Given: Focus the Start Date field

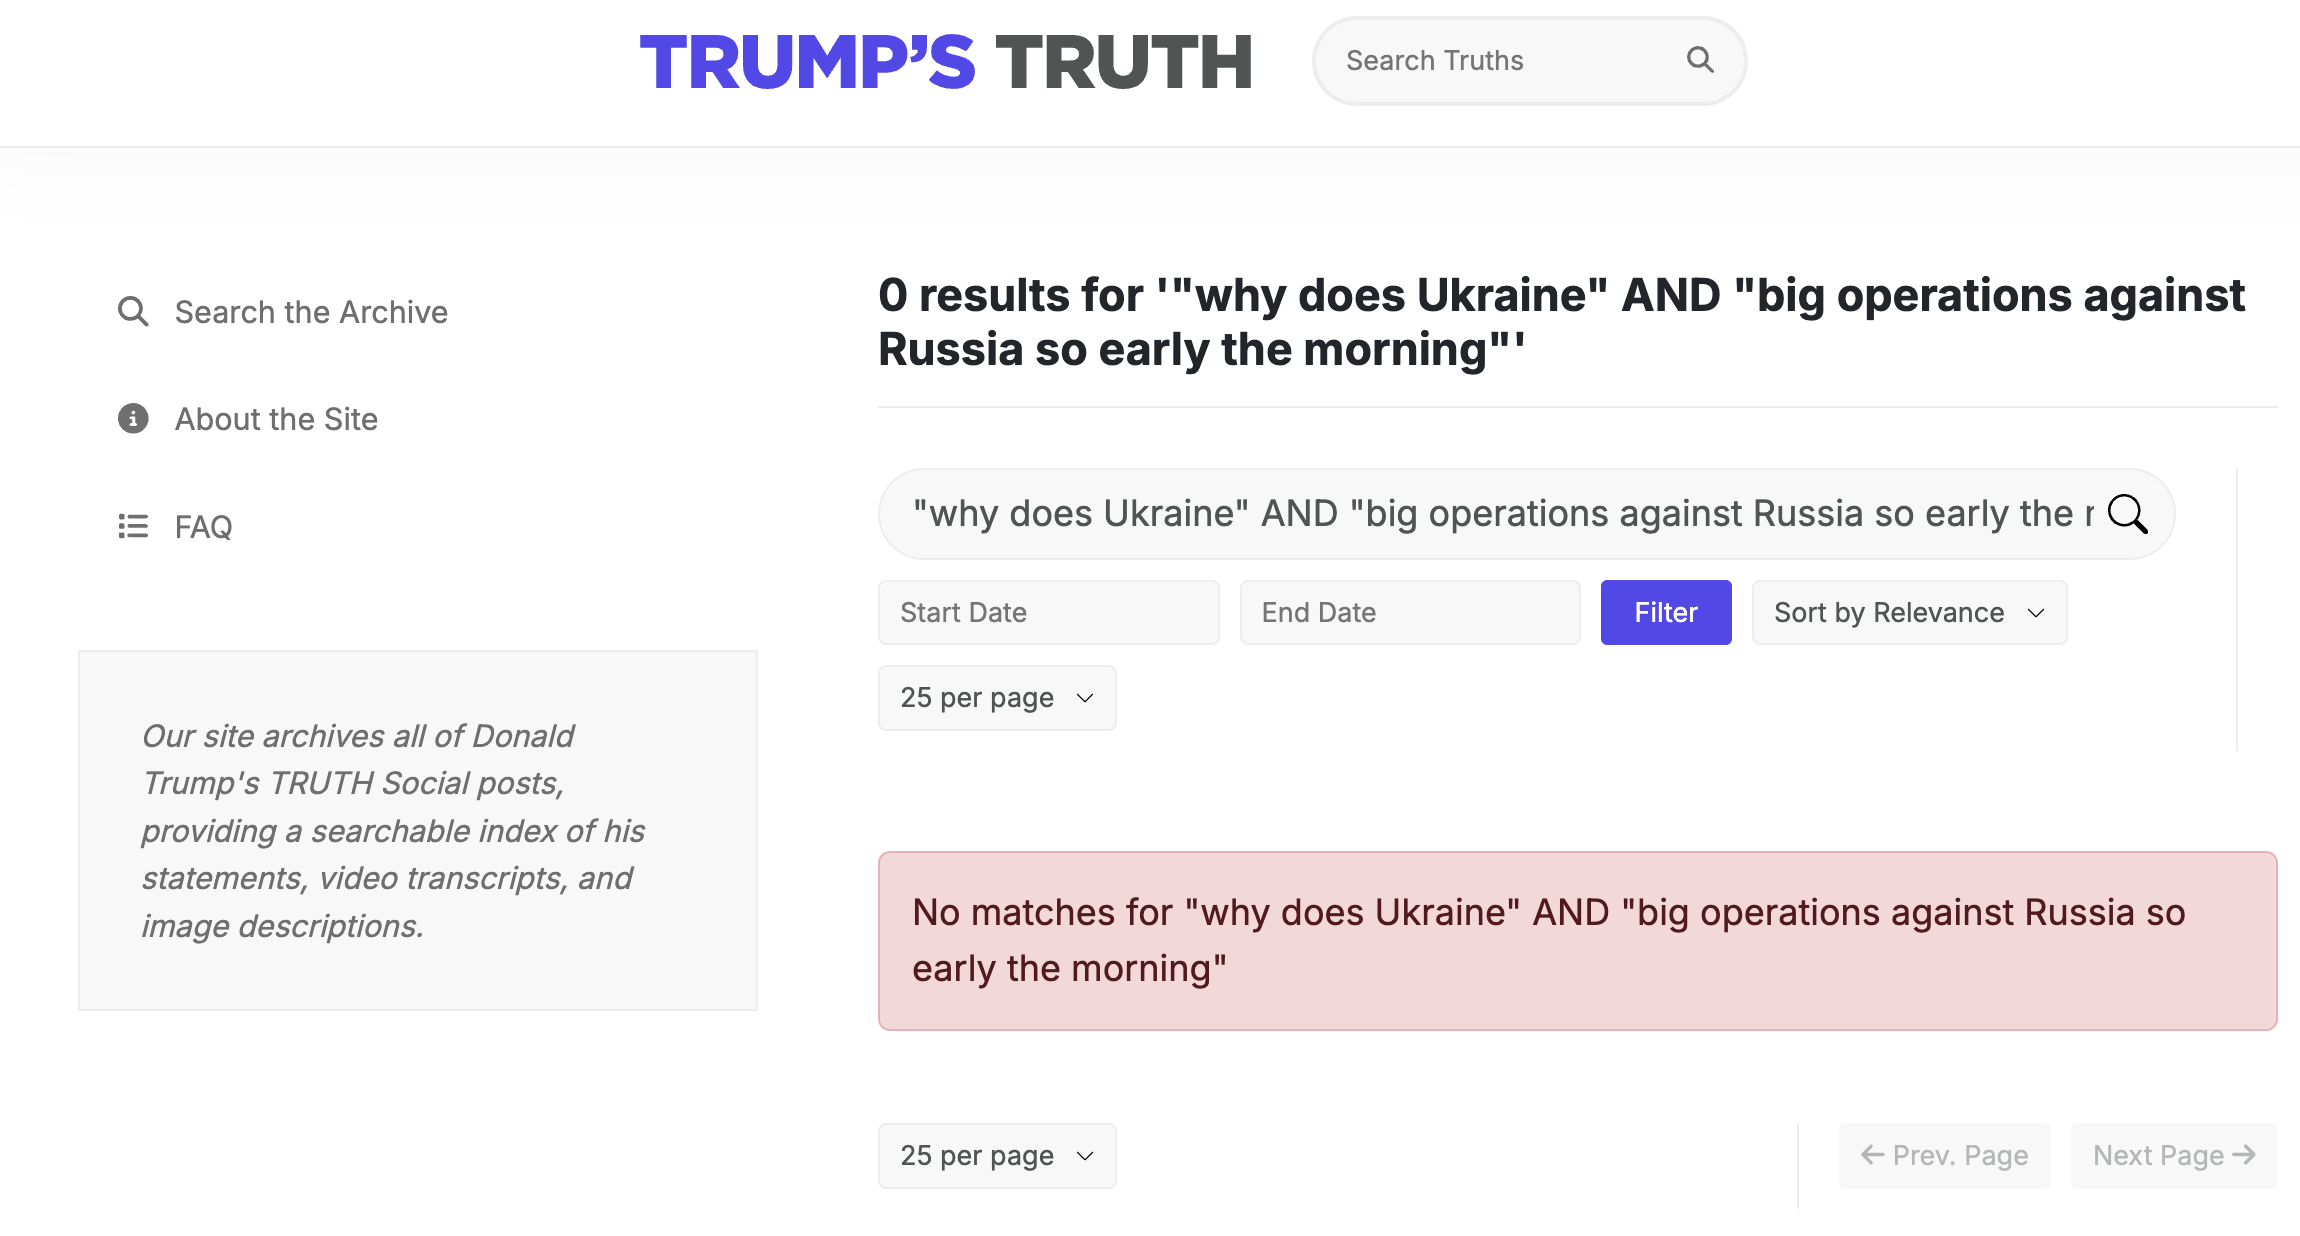Looking at the screenshot, I should click(x=1049, y=612).
